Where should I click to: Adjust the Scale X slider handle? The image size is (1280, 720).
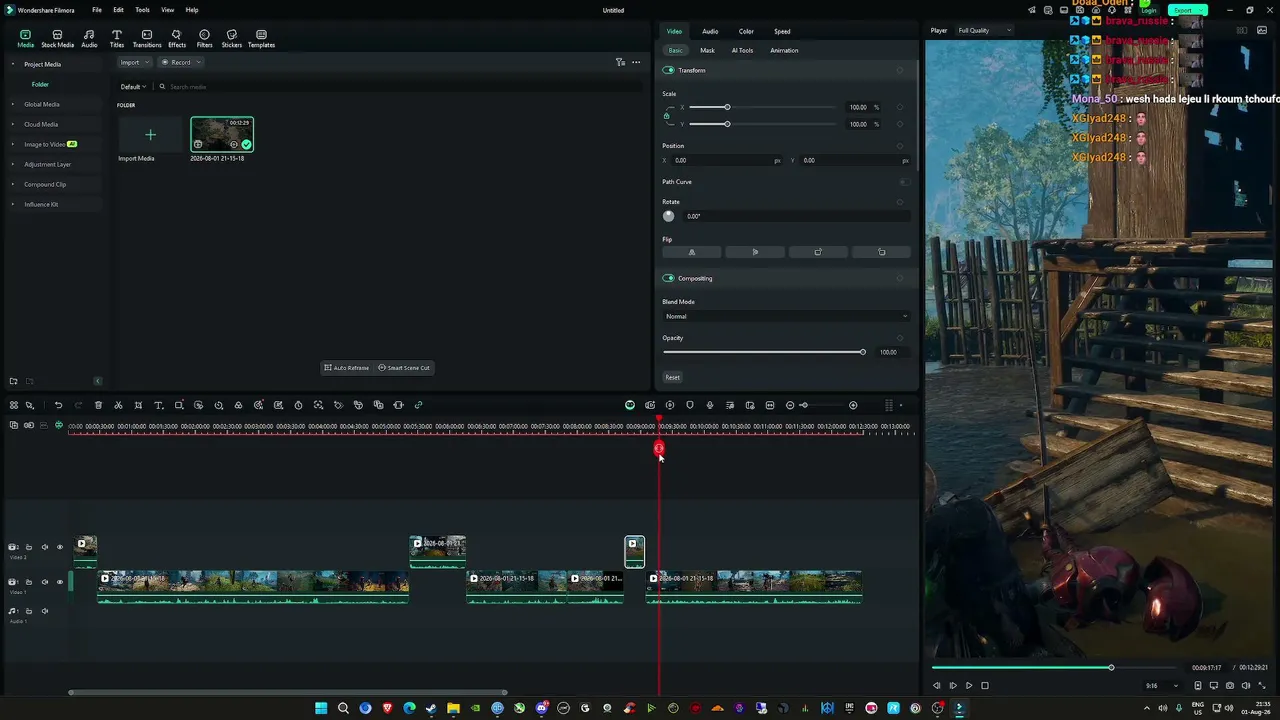(x=727, y=107)
